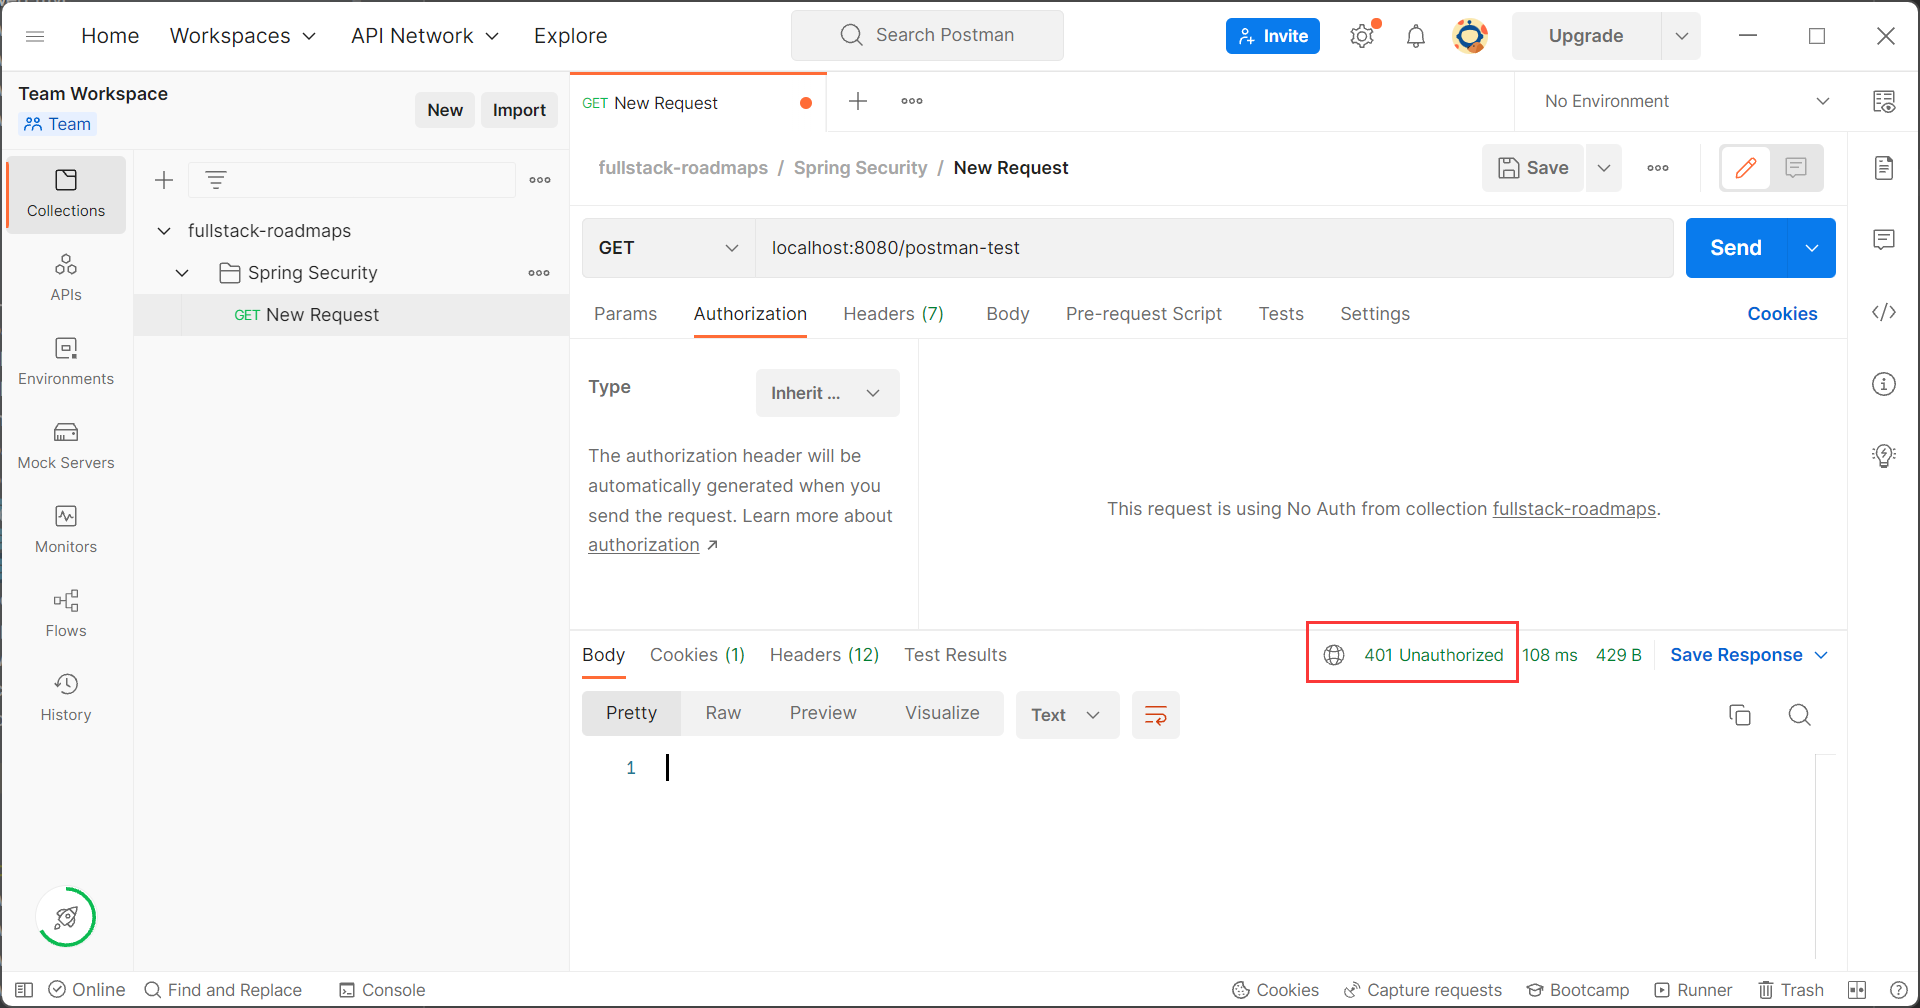Screen dimensions: 1920x1008
Task: Collapse the Spring Security folder
Action: click(182, 273)
